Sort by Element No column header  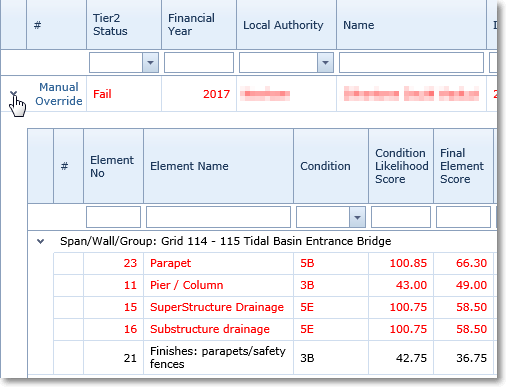click(113, 166)
